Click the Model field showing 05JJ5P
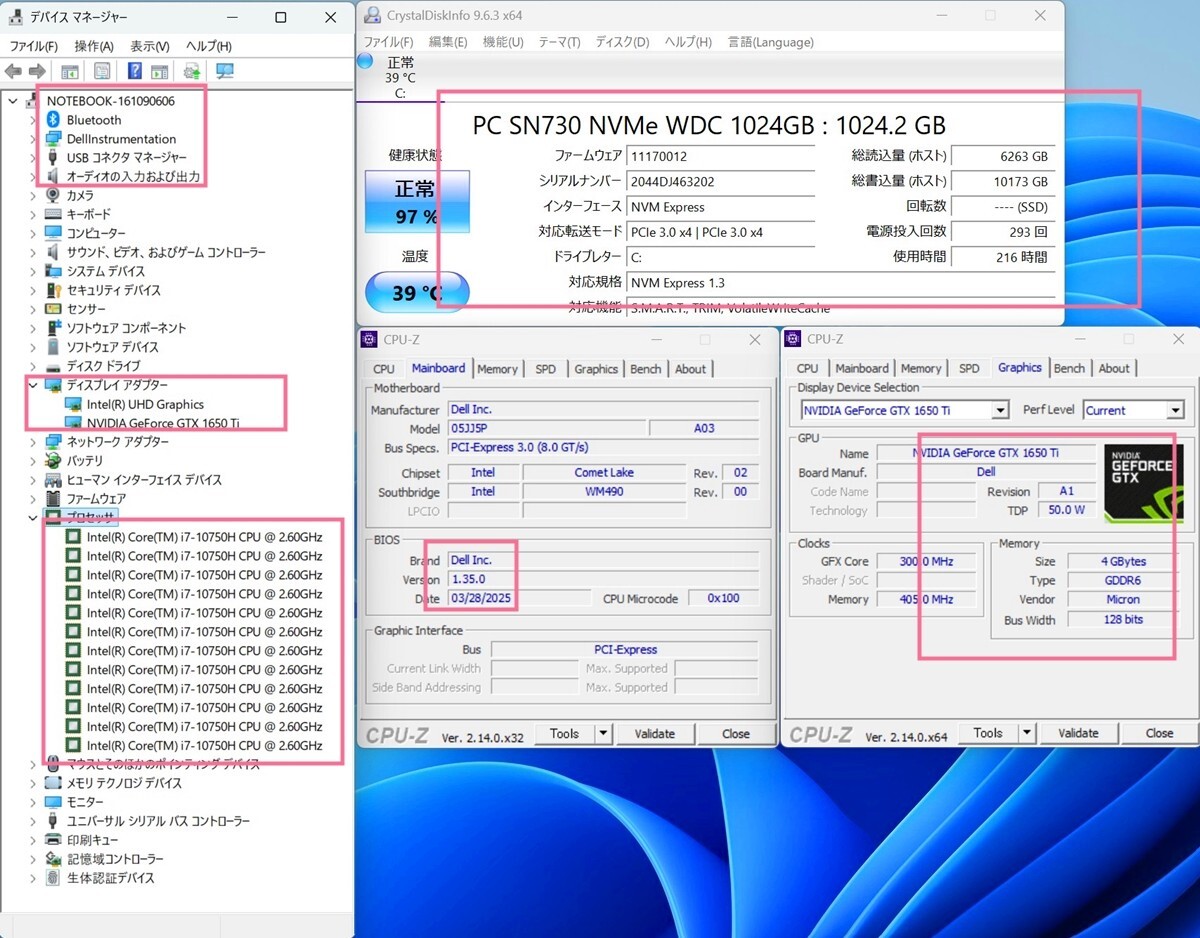The image size is (1200, 938). [x=545, y=429]
